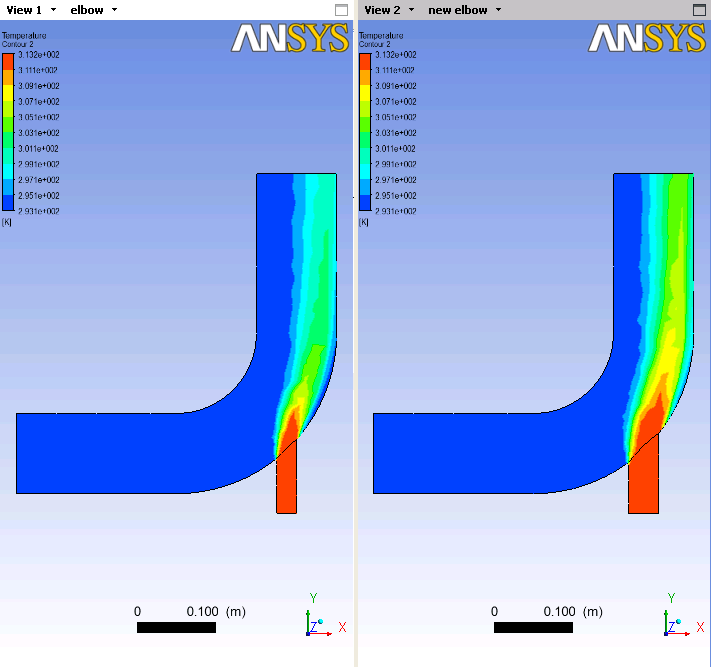Click the temperature color legend bar in View 2

pyautogui.click(x=365, y=132)
